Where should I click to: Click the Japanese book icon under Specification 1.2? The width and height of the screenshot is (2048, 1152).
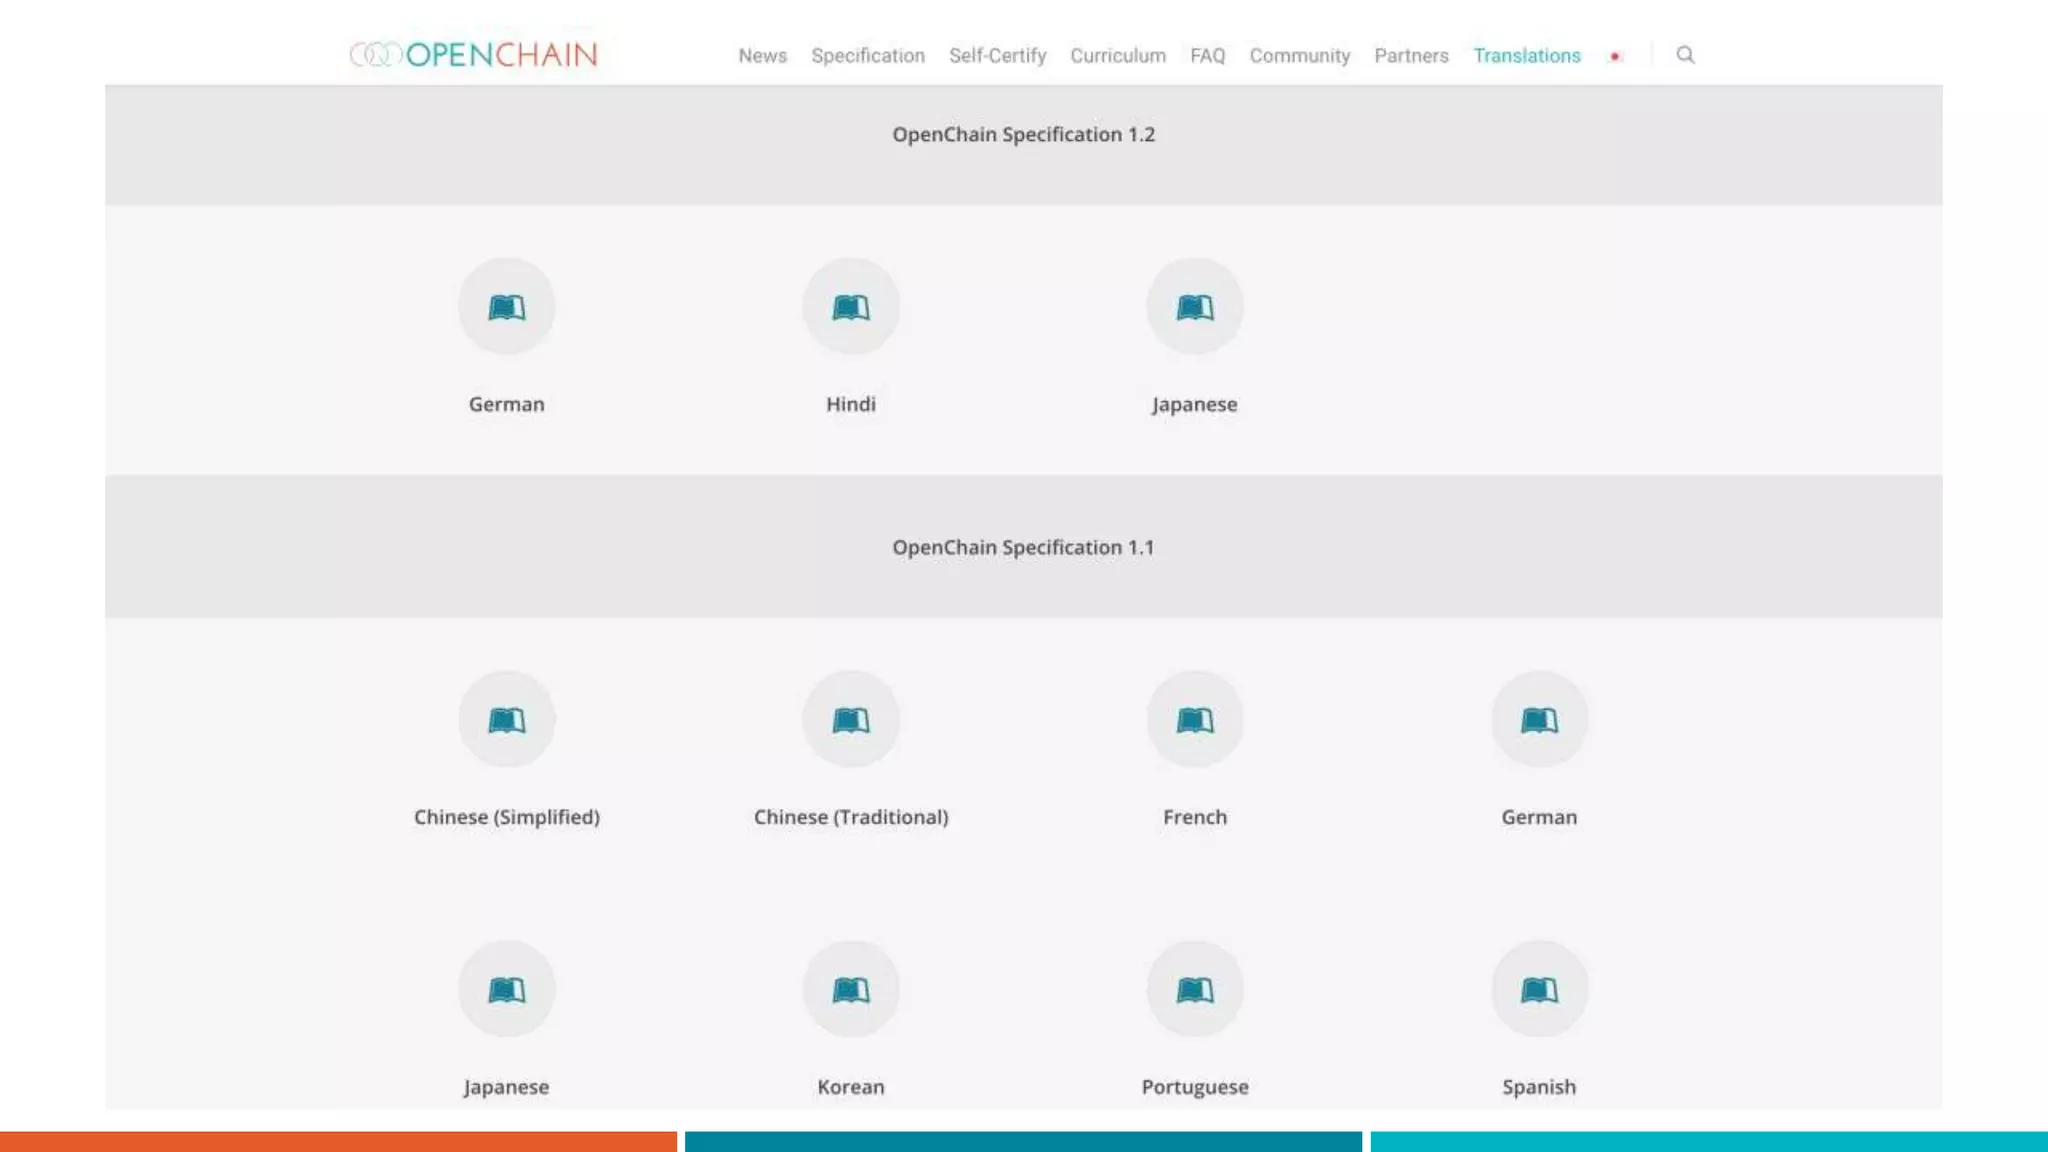pos(1194,307)
